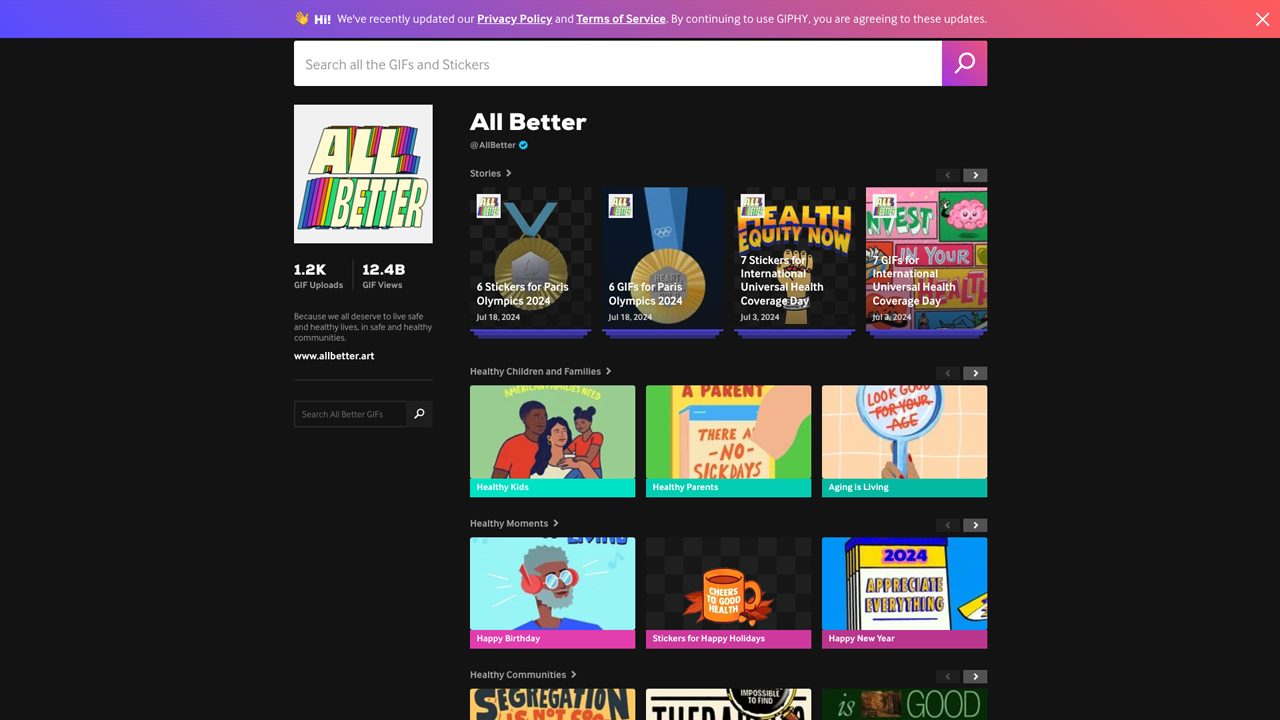Open the All Better profile avatar
Screen dimensions: 1280x720
[x=363, y=174]
